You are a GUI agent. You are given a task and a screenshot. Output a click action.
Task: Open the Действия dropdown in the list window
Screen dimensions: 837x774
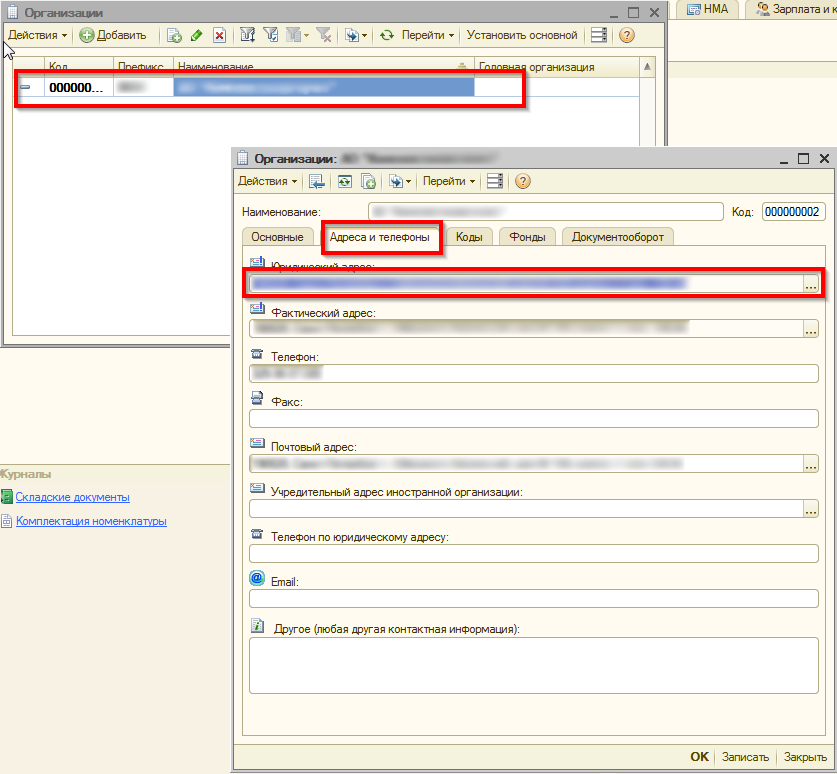(37, 35)
